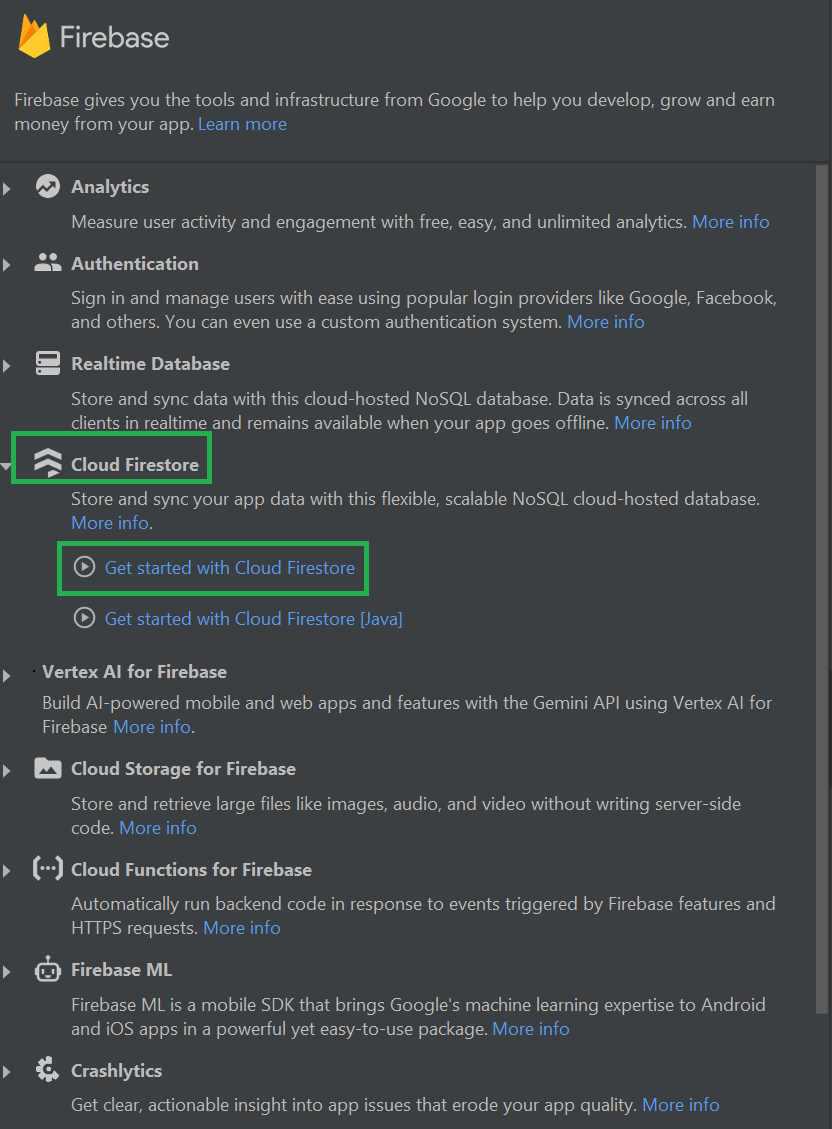Open the Learn more link
This screenshot has height=1129, width=832.
242,124
